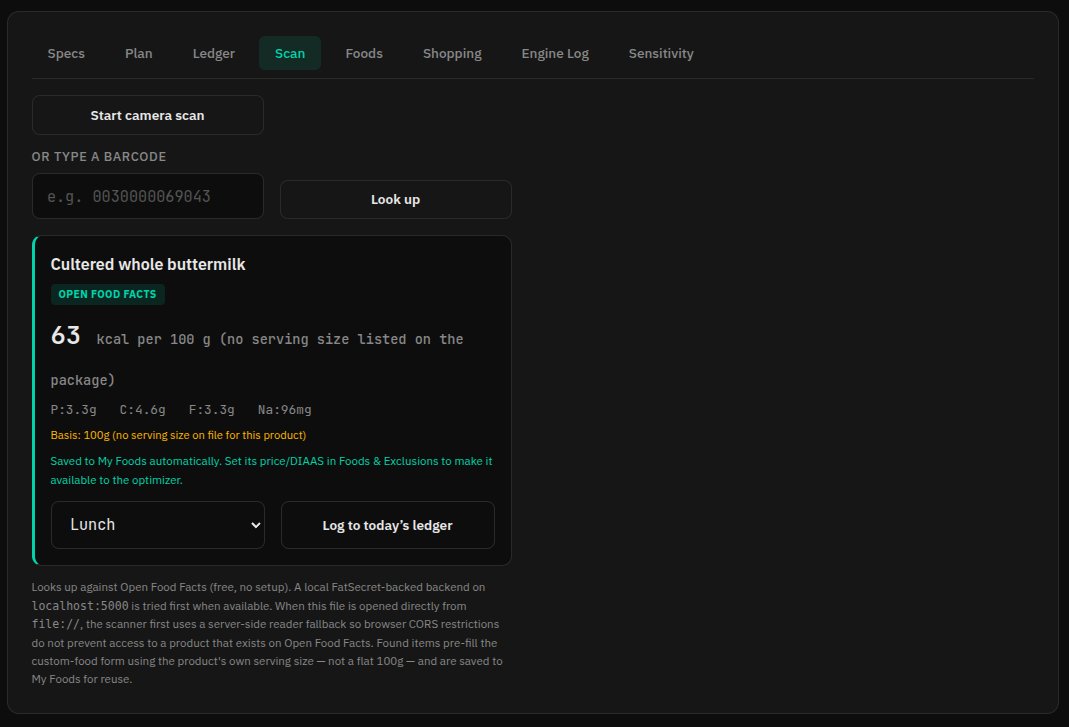Click the localhost:5000 code text
1069x727 pixels.
click(80, 606)
